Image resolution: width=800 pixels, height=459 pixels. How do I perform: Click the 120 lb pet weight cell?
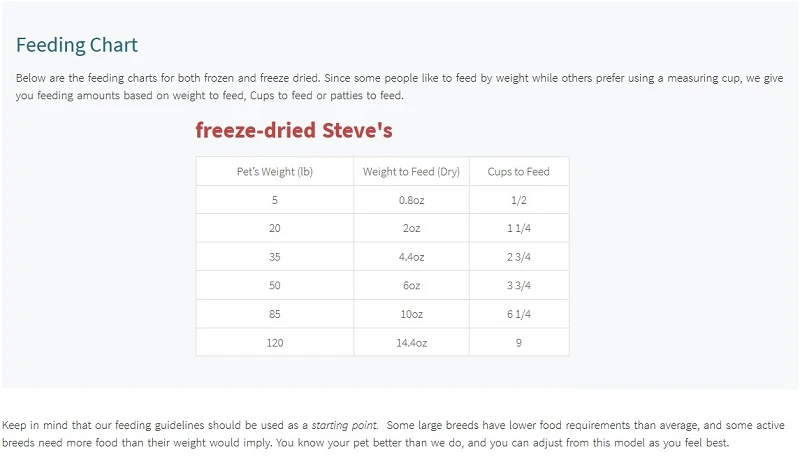(275, 343)
